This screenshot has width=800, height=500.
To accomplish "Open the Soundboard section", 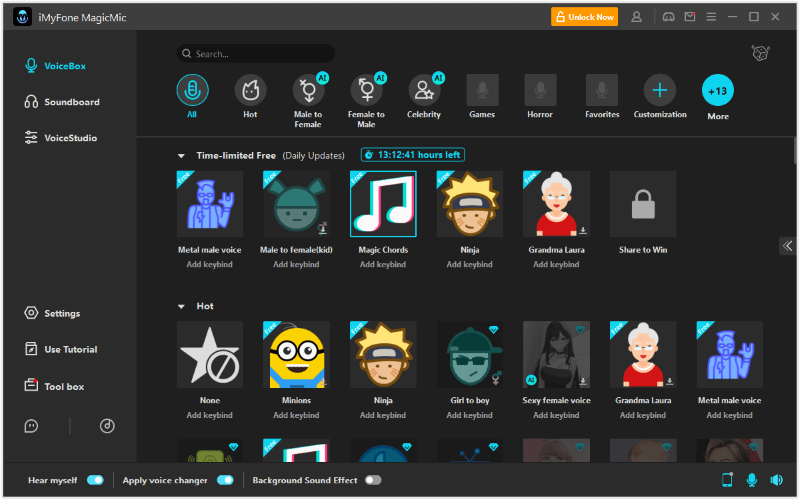I will (x=62, y=102).
